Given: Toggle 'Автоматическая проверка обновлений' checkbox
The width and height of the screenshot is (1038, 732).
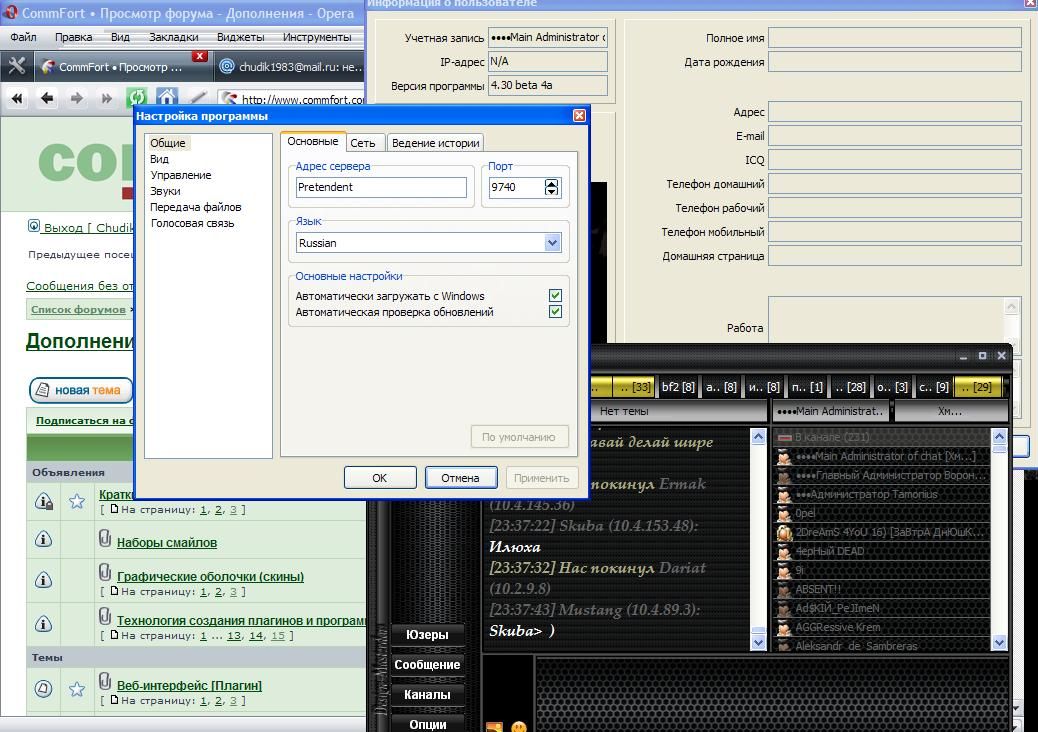Looking at the screenshot, I should tap(555, 312).
